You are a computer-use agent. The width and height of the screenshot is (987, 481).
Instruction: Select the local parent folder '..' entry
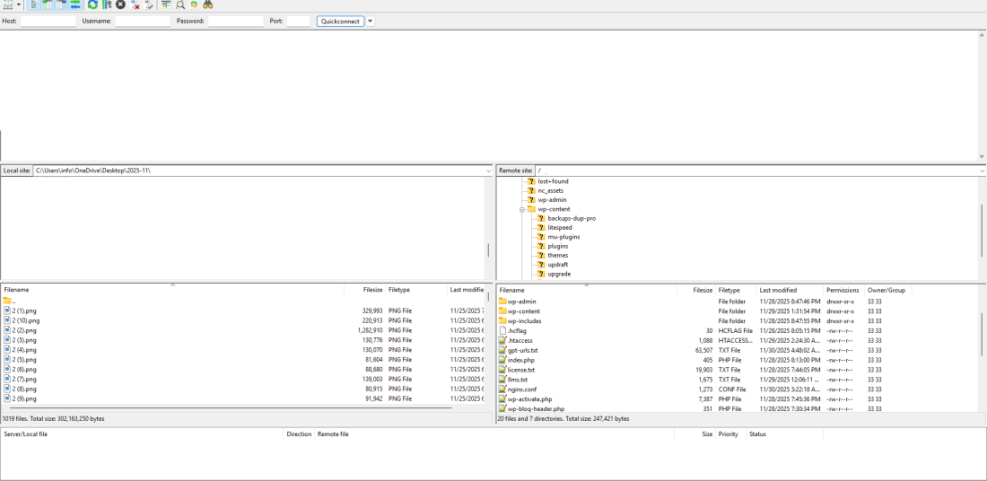[9, 301]
